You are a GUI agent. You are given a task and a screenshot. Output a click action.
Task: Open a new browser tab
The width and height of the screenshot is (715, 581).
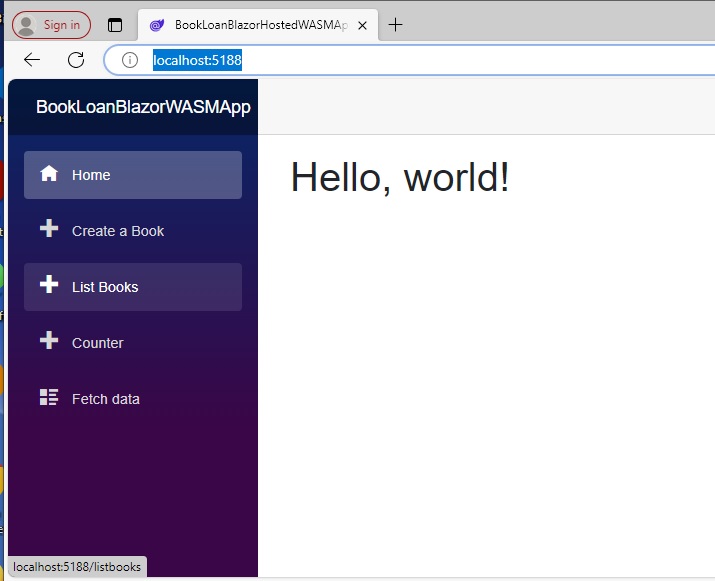pyautogui.click(x=396, y=25)
